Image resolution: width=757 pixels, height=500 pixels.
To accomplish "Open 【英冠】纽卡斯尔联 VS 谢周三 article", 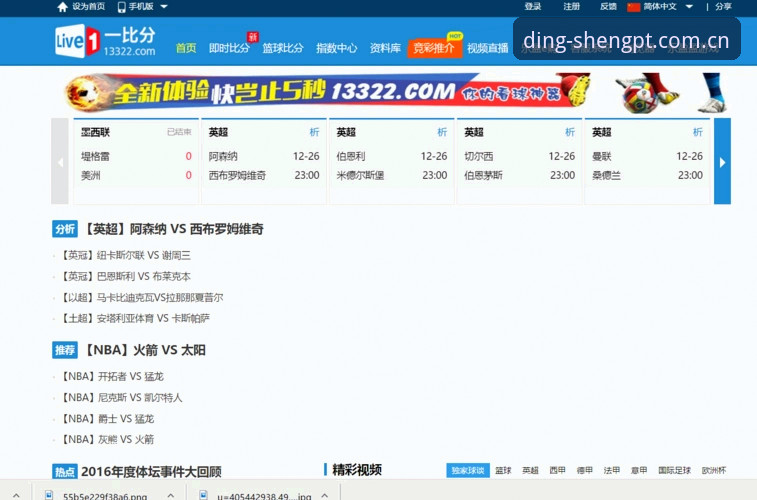I will (125, 255).
